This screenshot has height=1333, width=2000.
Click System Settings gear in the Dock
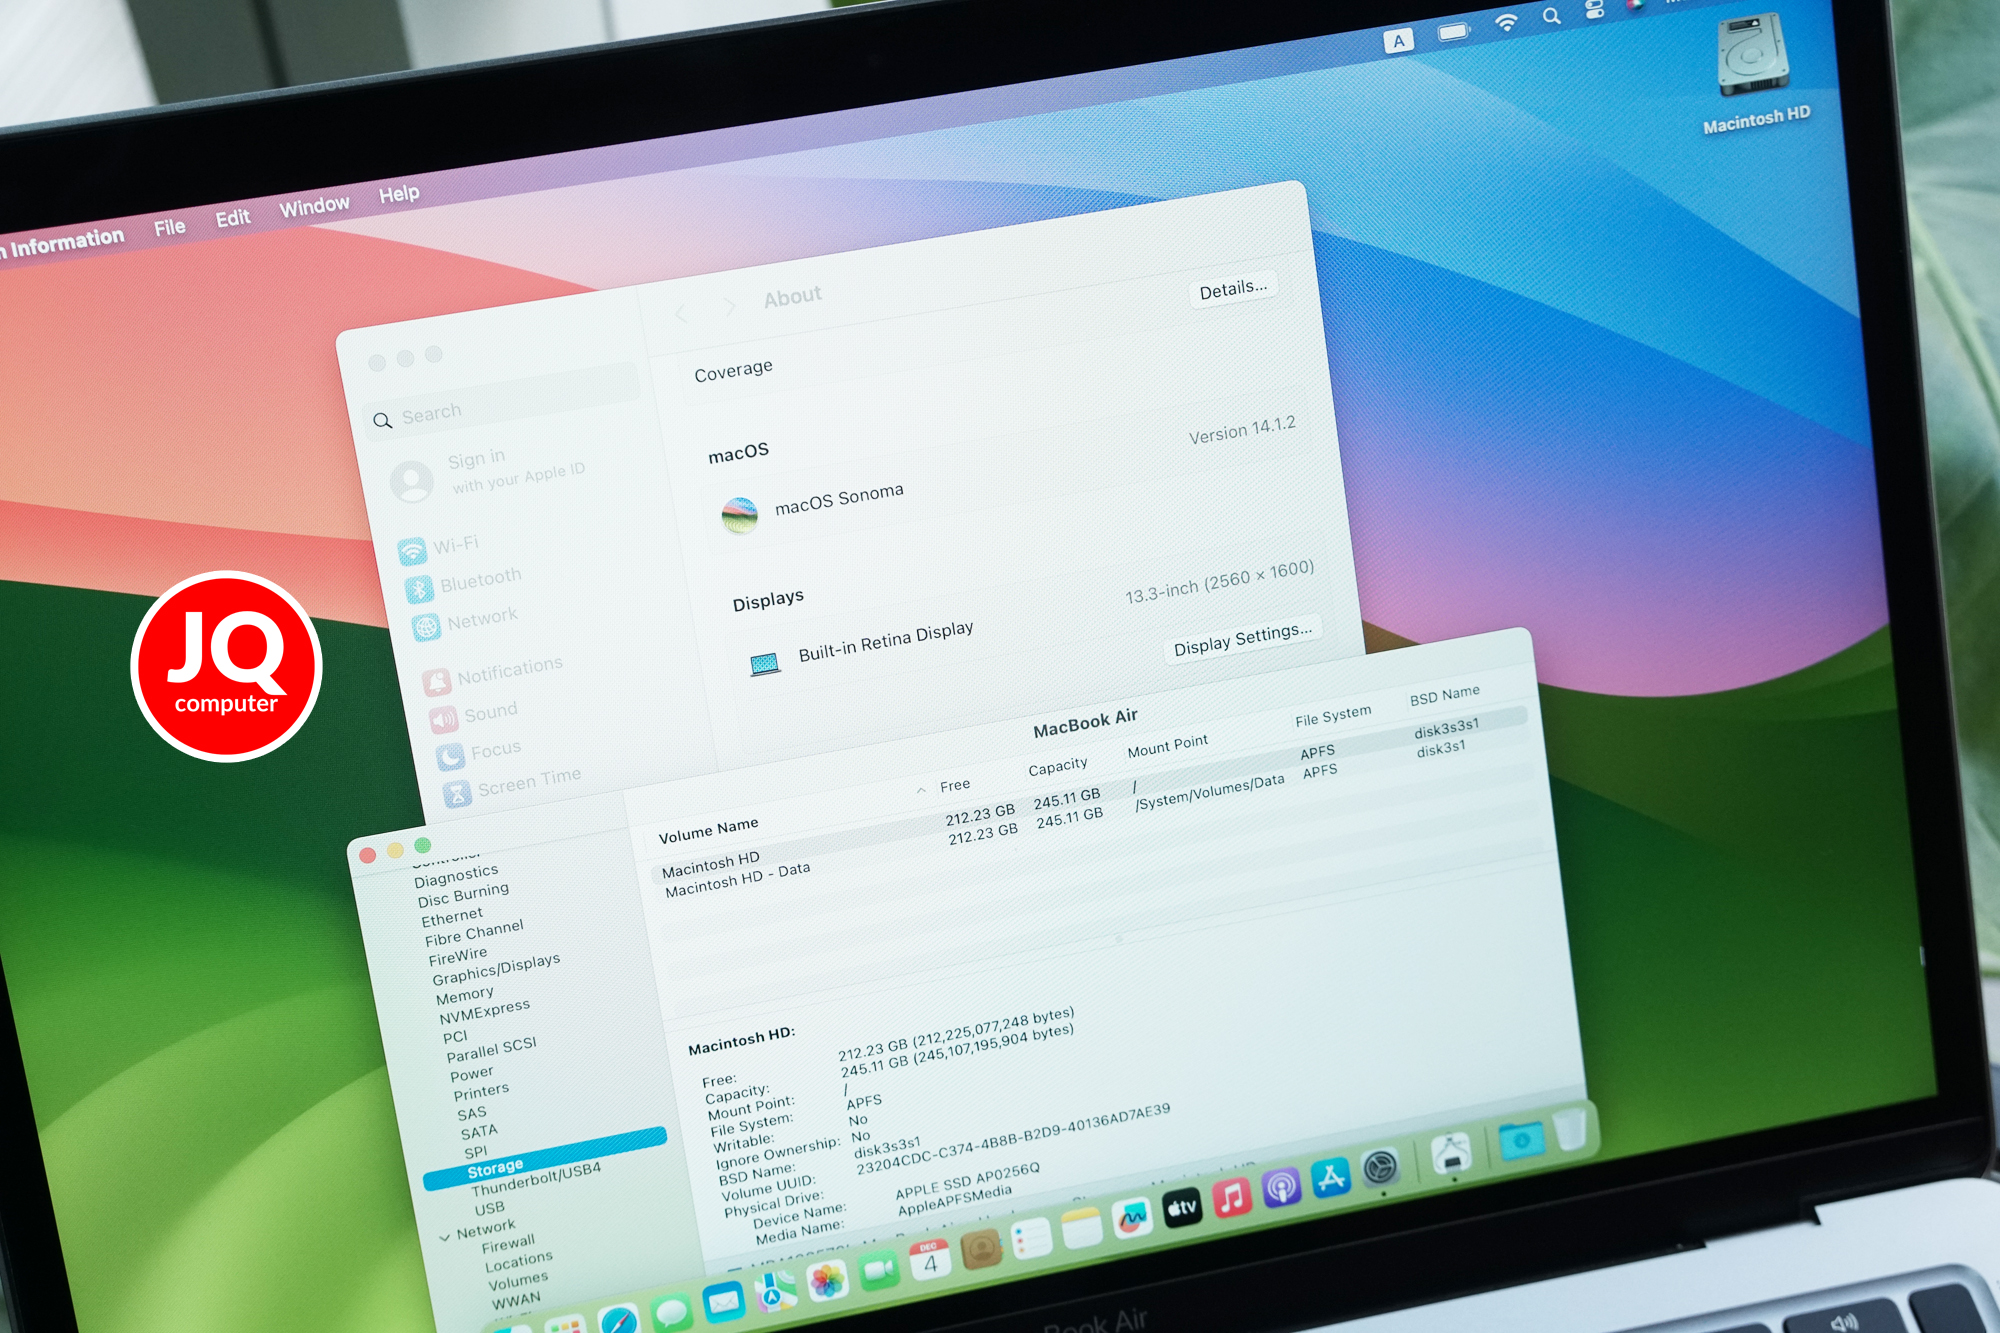coord(1381,1166)
